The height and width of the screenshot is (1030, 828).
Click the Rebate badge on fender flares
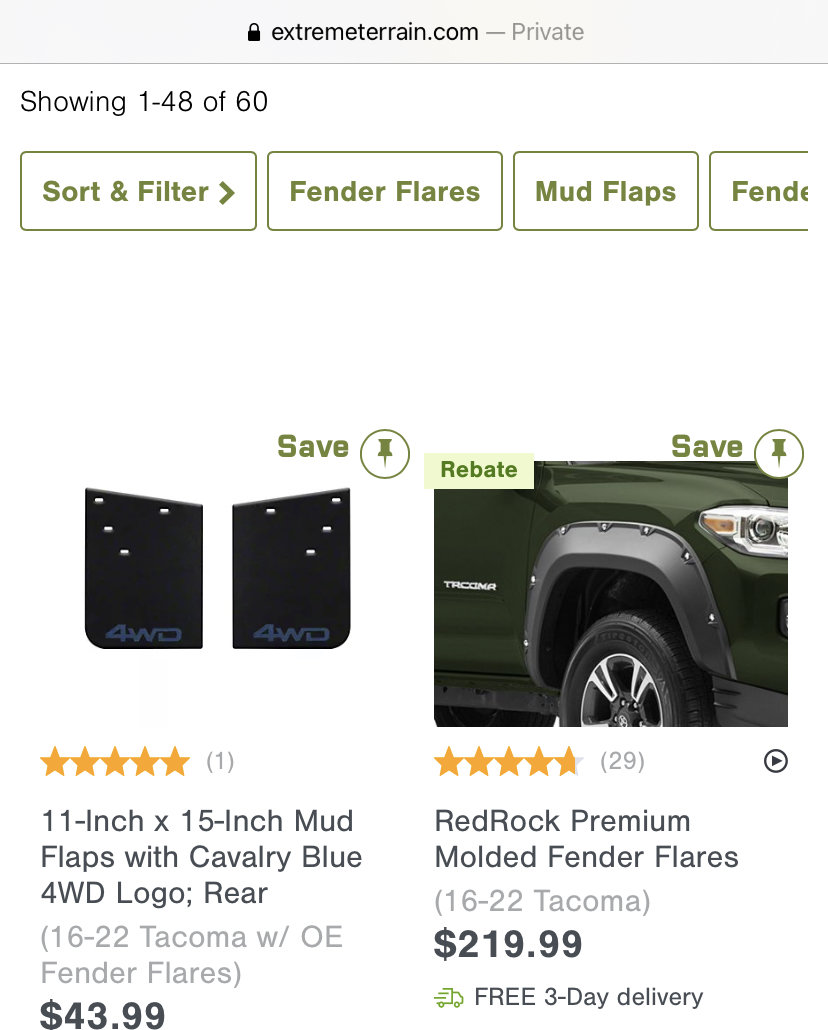[x=478, y=470]
